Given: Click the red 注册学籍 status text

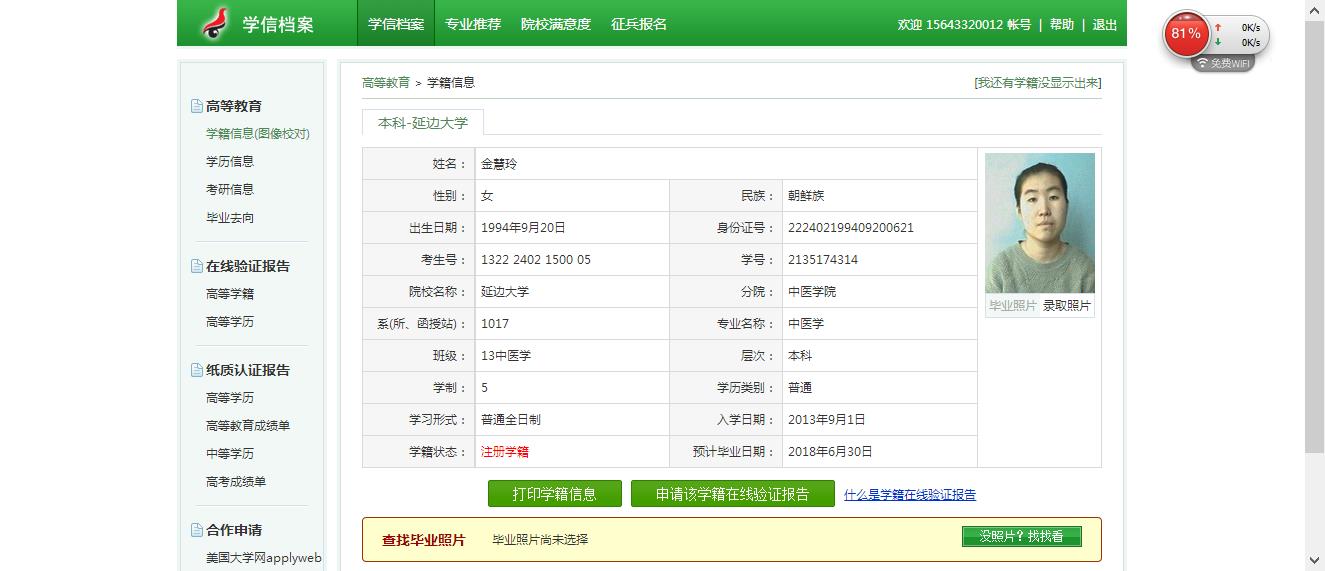Looking at the screenshot, I should (x=505, y=452).
